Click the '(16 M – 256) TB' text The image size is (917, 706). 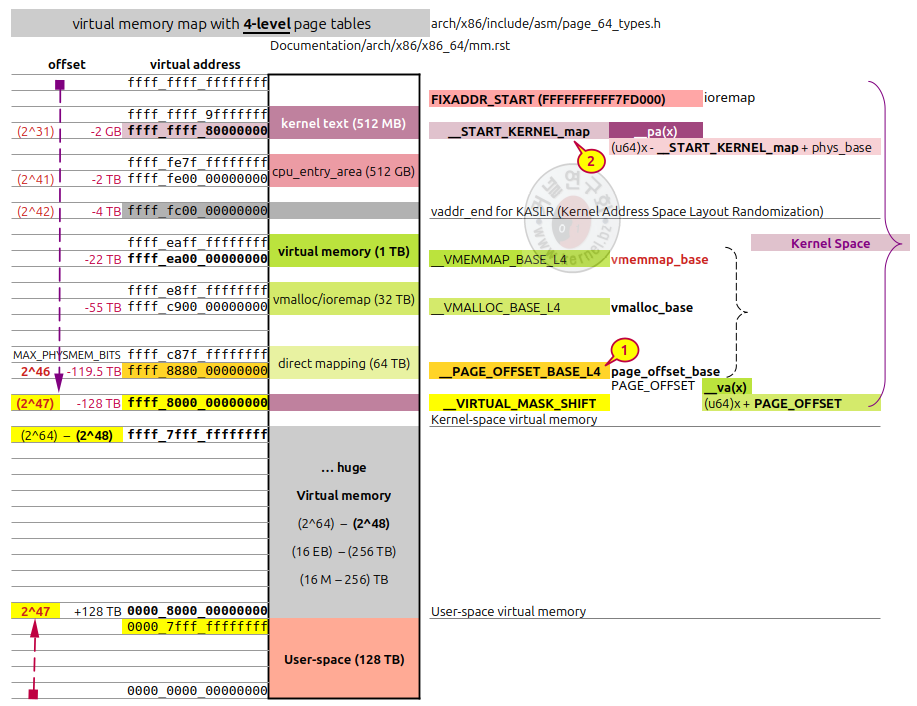[344, 580]
